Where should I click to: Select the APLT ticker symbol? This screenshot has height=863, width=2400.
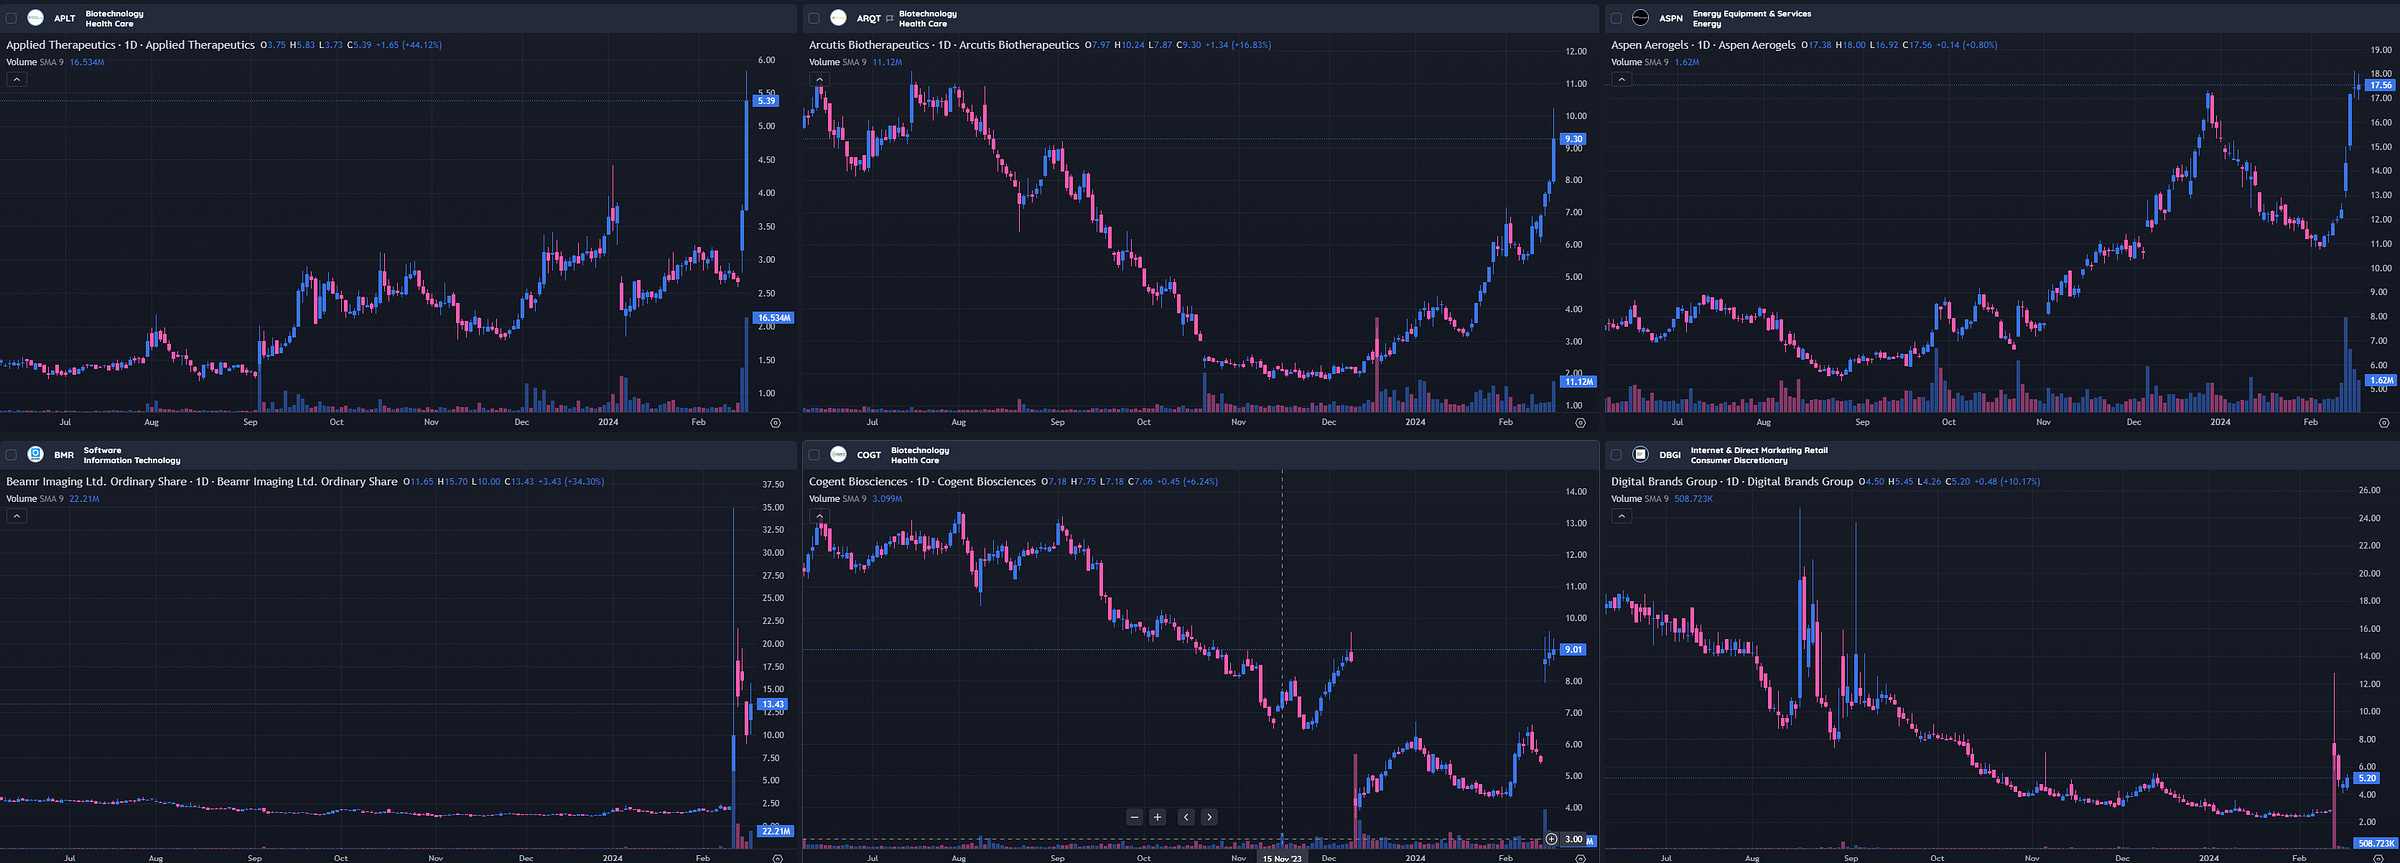64,18
